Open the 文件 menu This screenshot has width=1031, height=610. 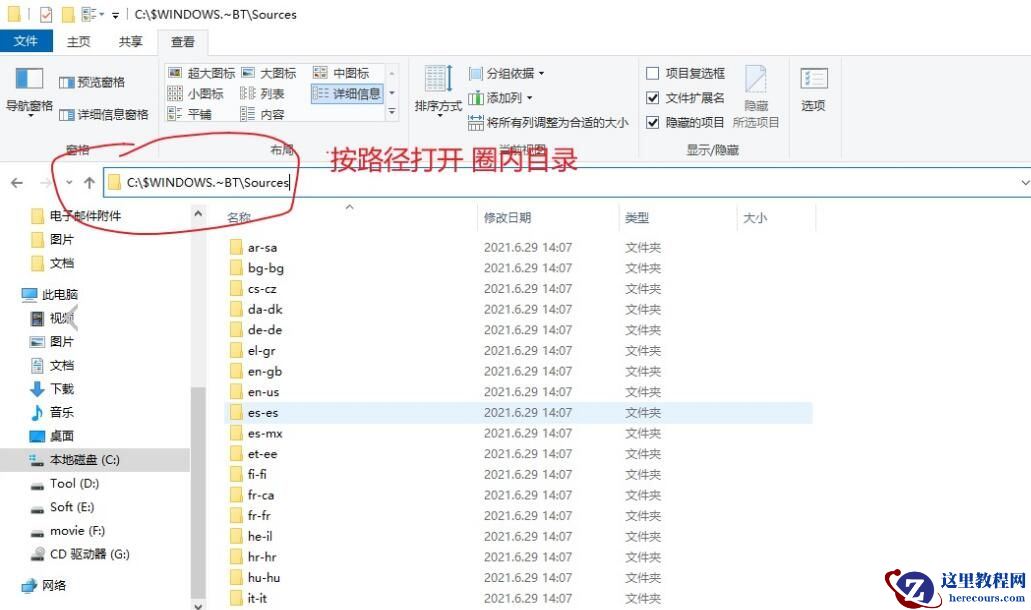[27, 41]
